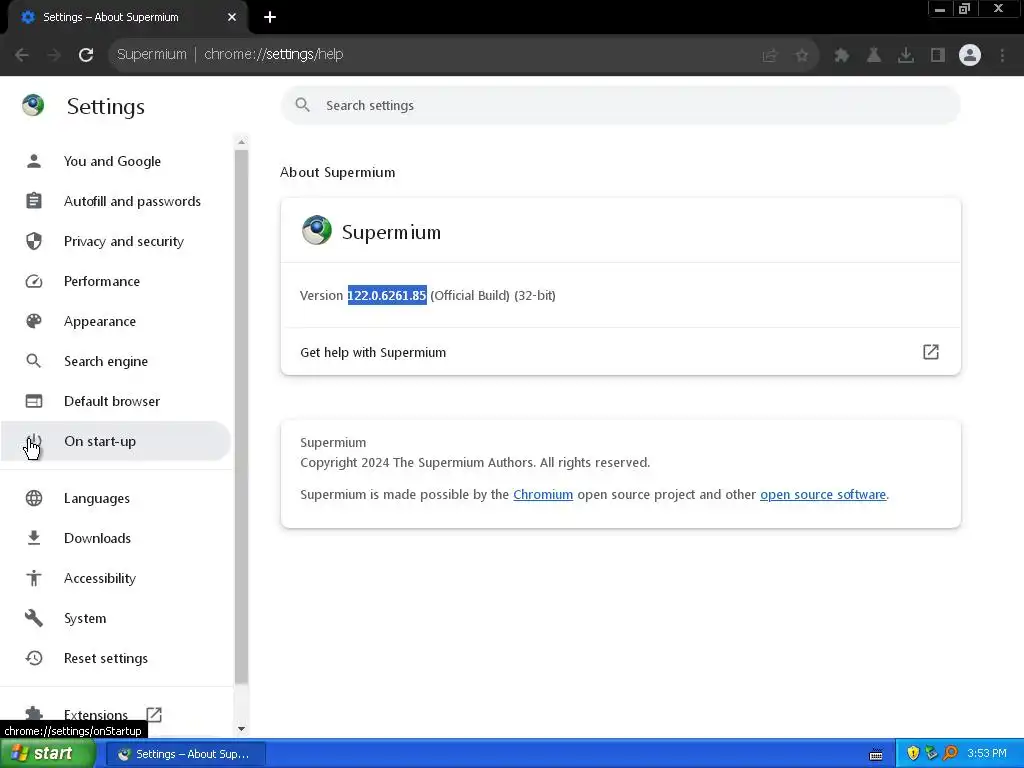Screen dimensions: 1024x768
Task: Open Accessibility settings section
Action: pyautogui.click(x=116, y=579)
